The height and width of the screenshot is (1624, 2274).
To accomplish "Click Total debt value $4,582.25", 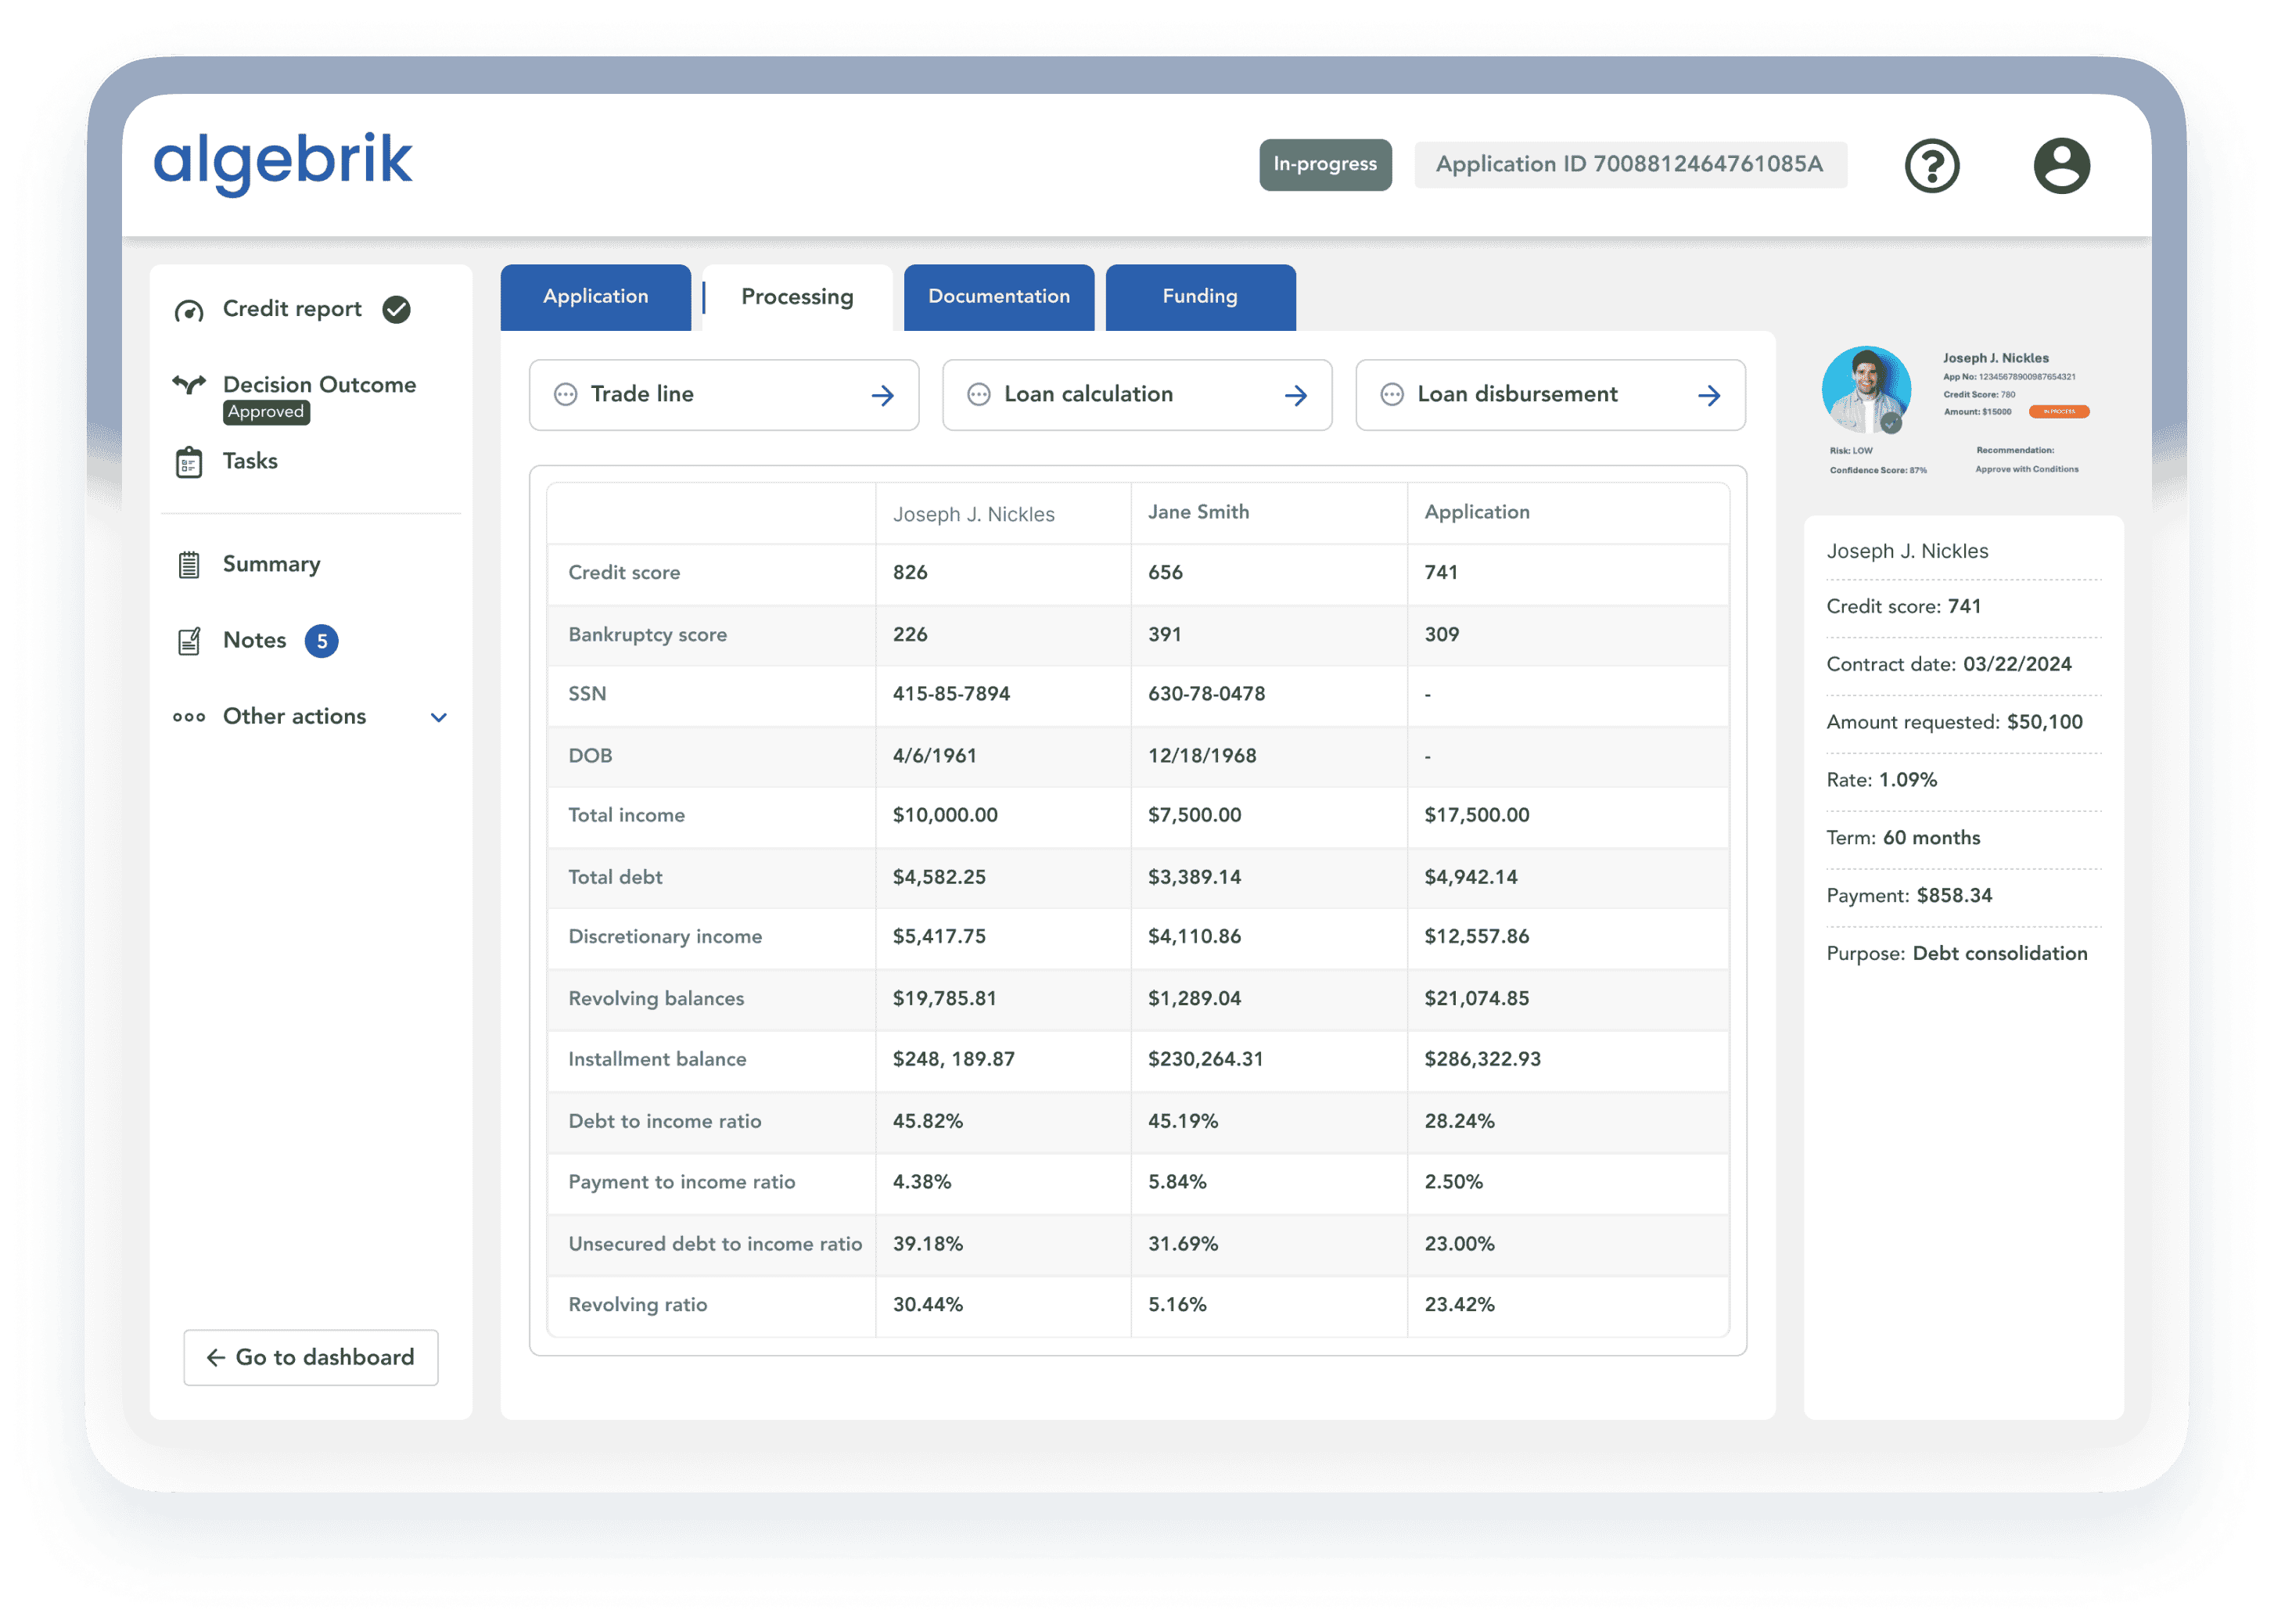I will click(939, 877).
